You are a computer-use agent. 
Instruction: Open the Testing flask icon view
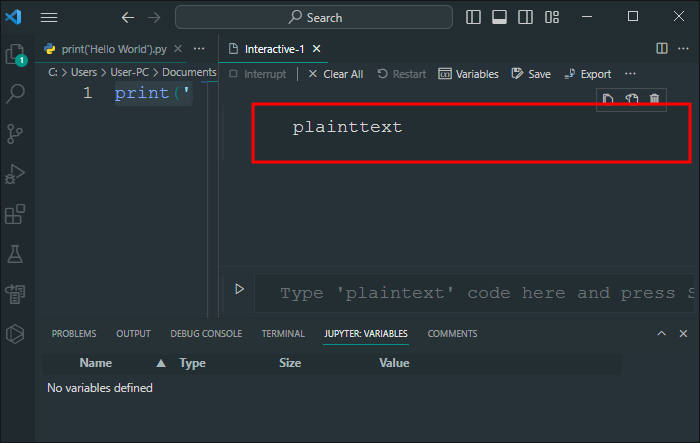tap(15, 254)
